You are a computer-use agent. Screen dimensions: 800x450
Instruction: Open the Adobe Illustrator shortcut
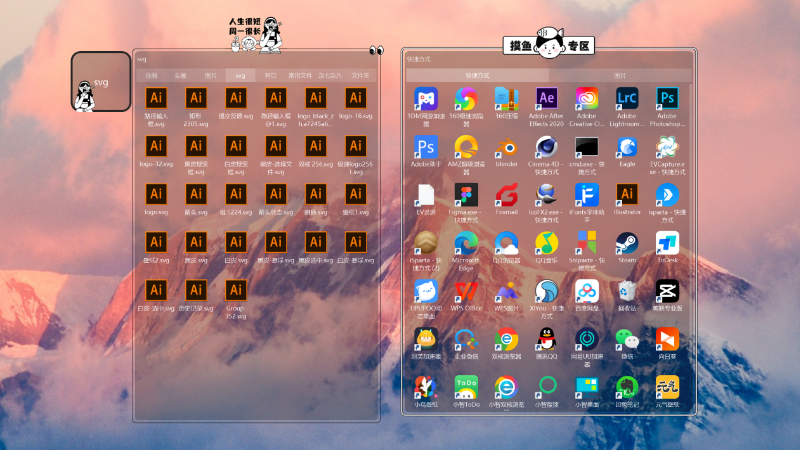[x=627, y=195]
